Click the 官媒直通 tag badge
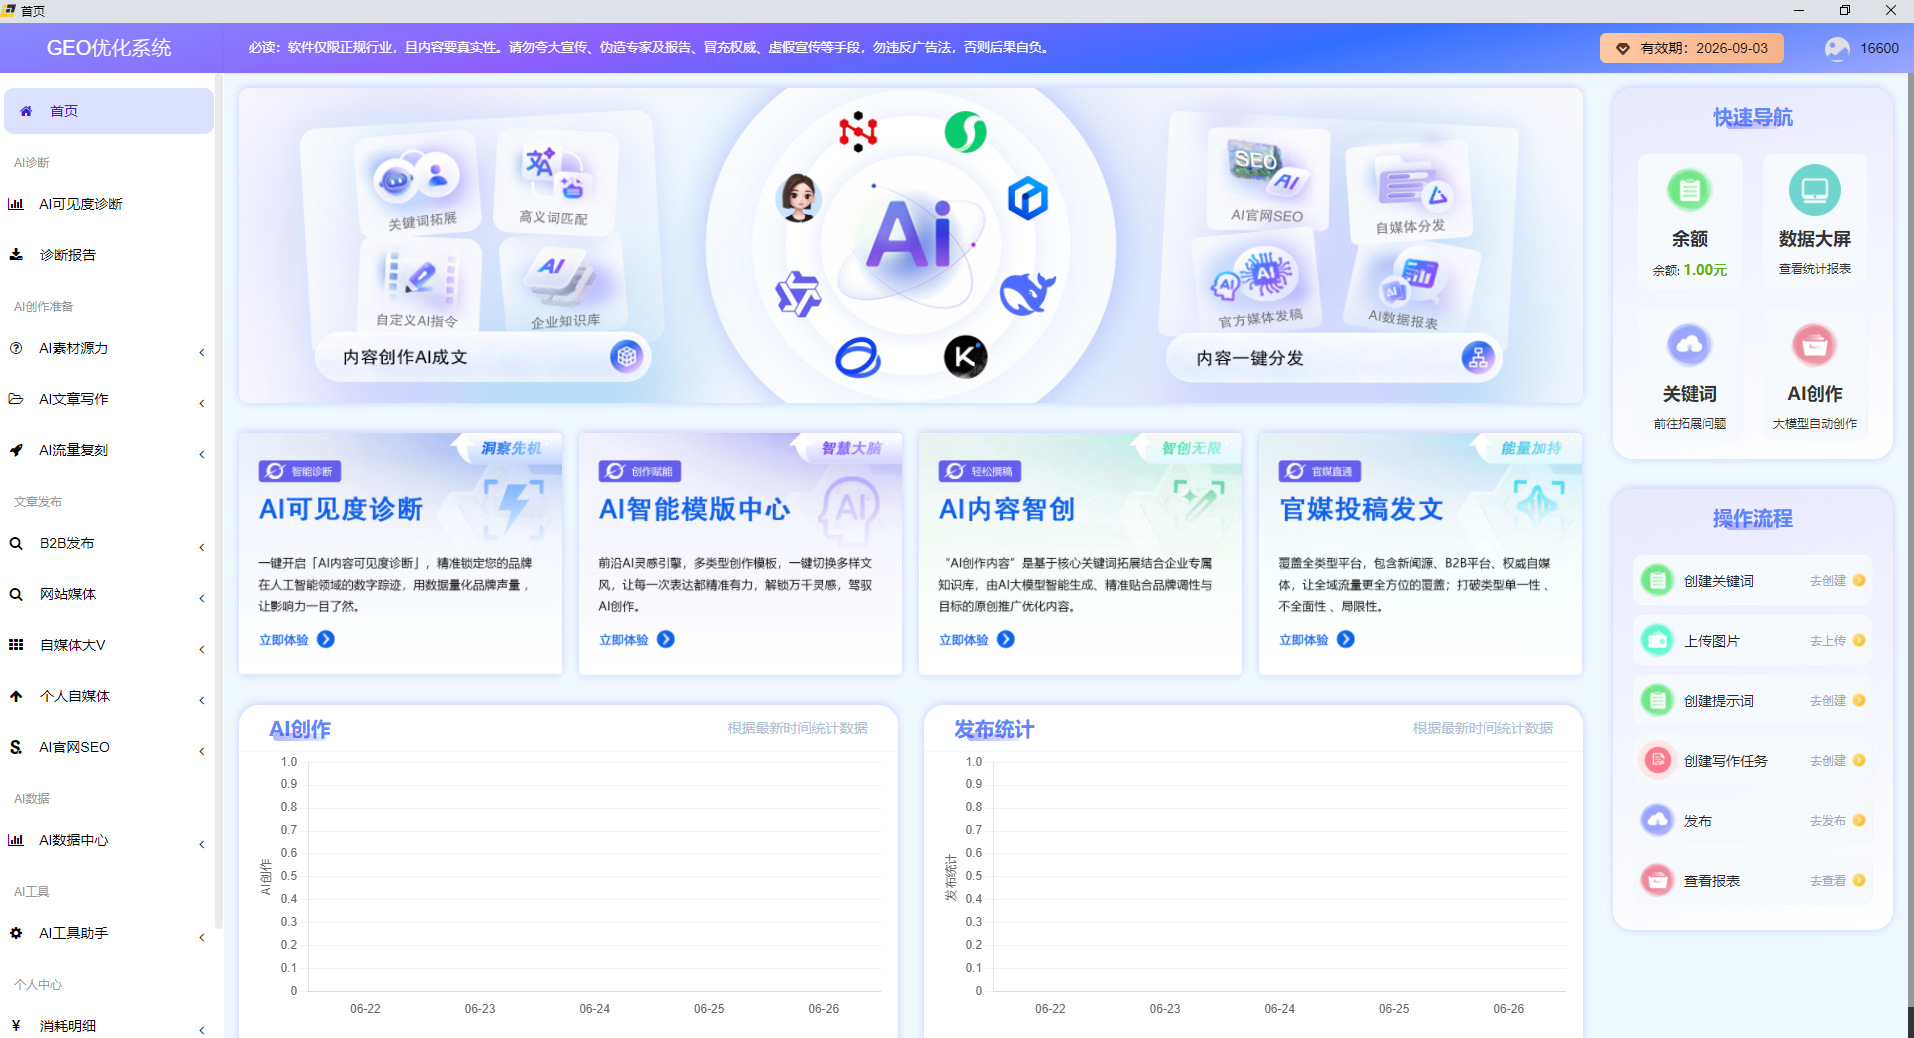Viewport: 1914px width, 1038px height. point(1320,471)
